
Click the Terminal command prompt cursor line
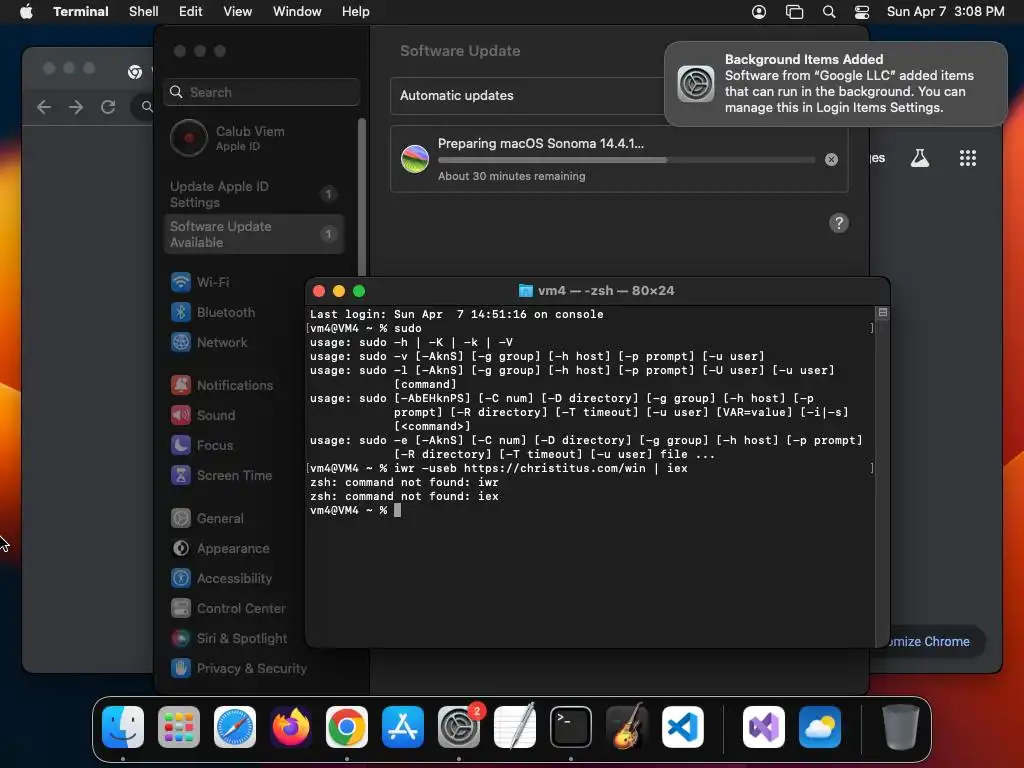(356, 510)
